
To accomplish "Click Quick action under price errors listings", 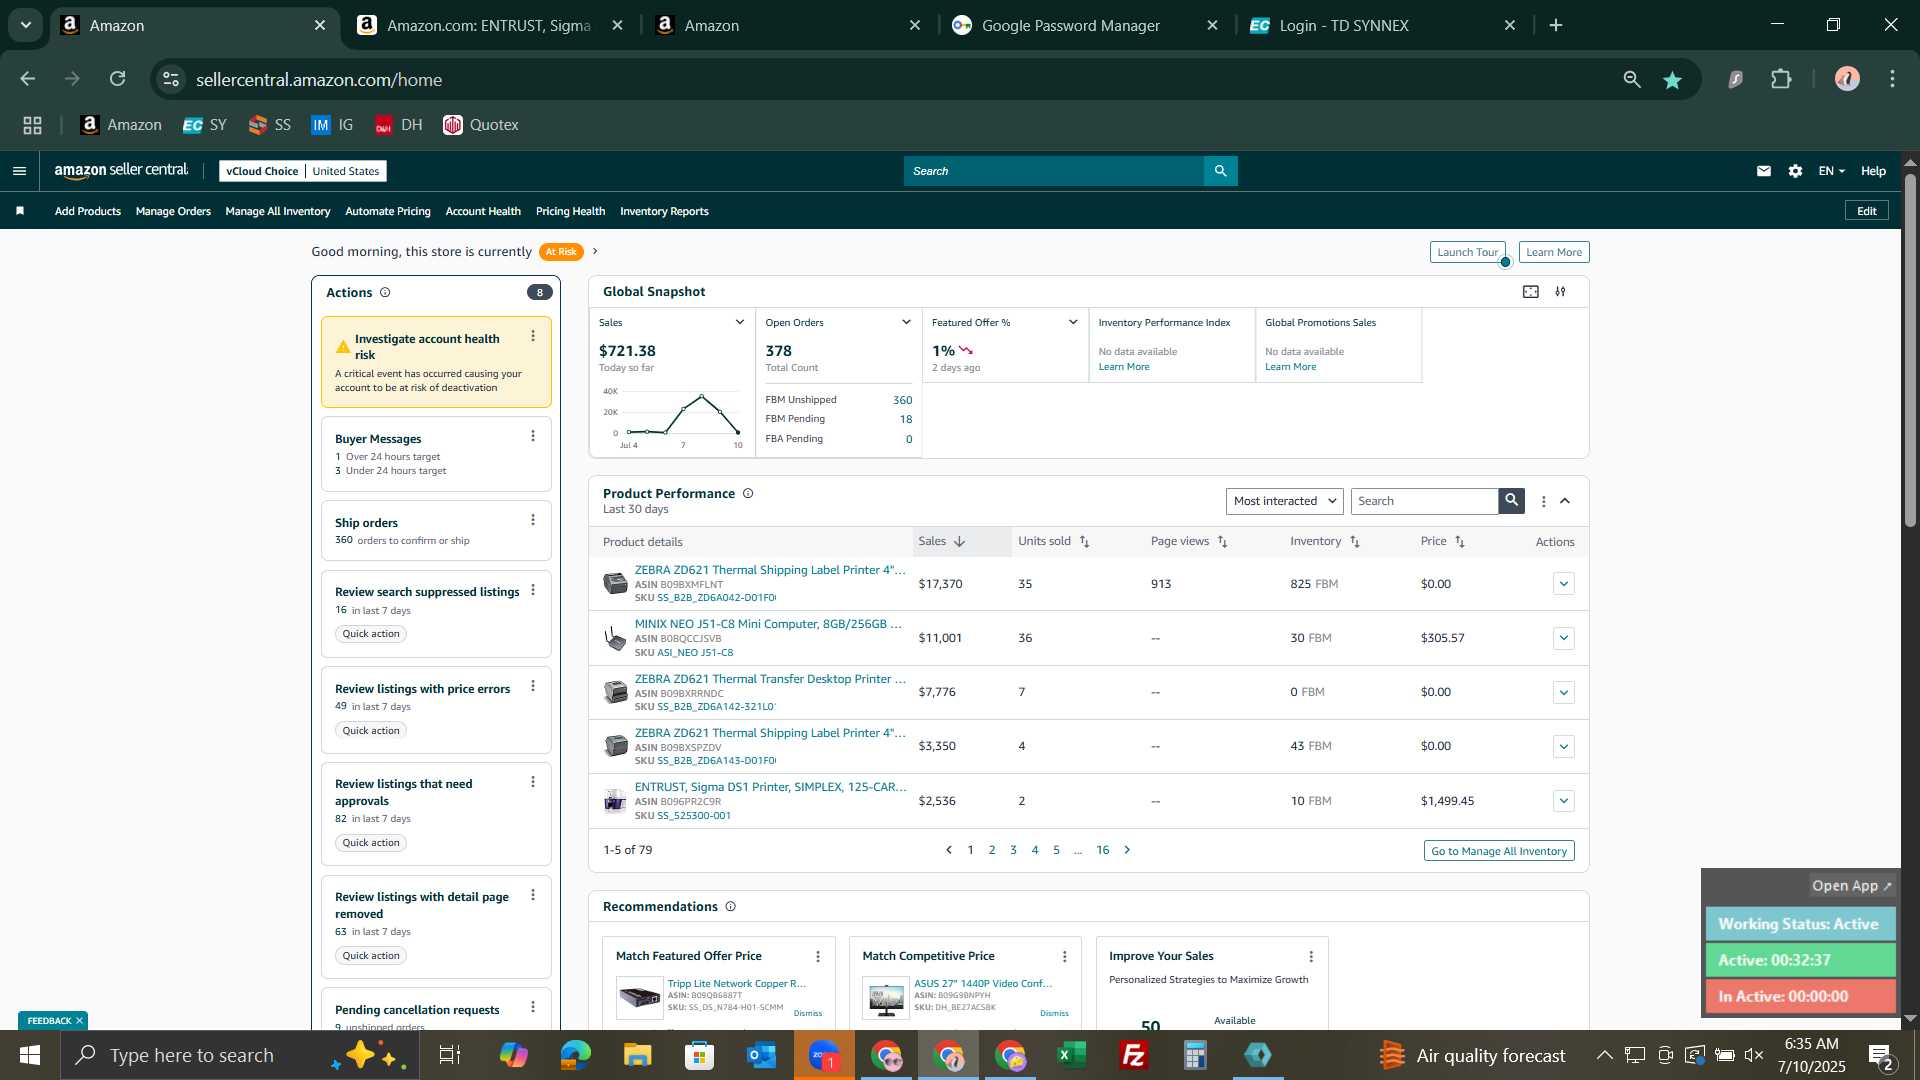I will tap(371, 731).
